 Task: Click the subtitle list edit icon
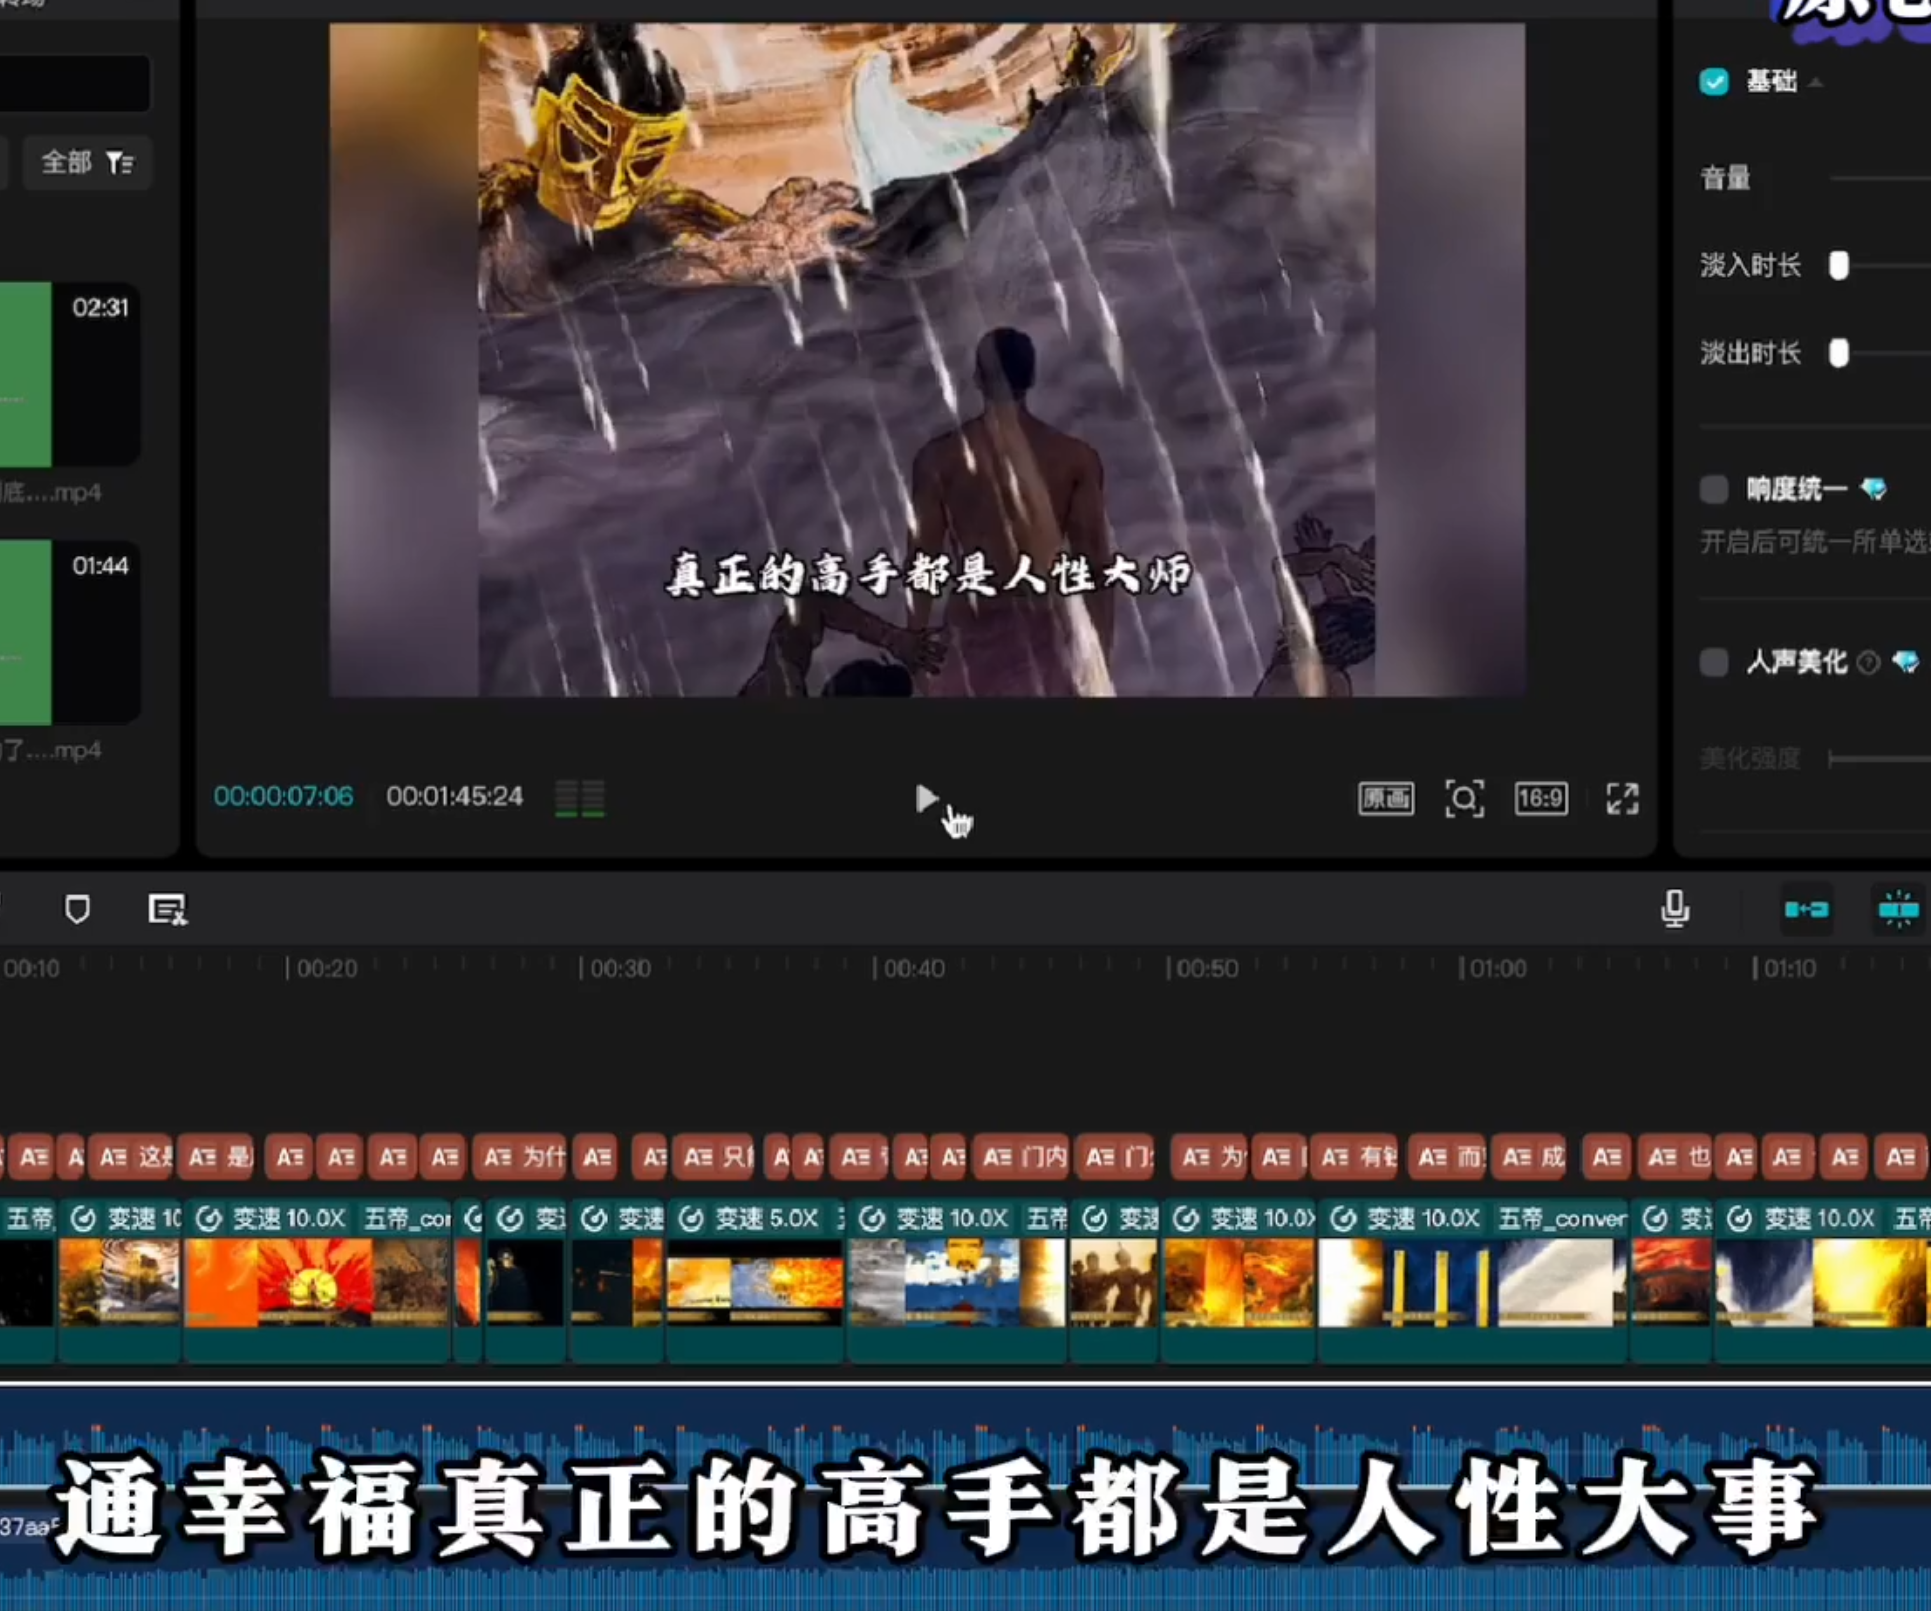point(166,909)
